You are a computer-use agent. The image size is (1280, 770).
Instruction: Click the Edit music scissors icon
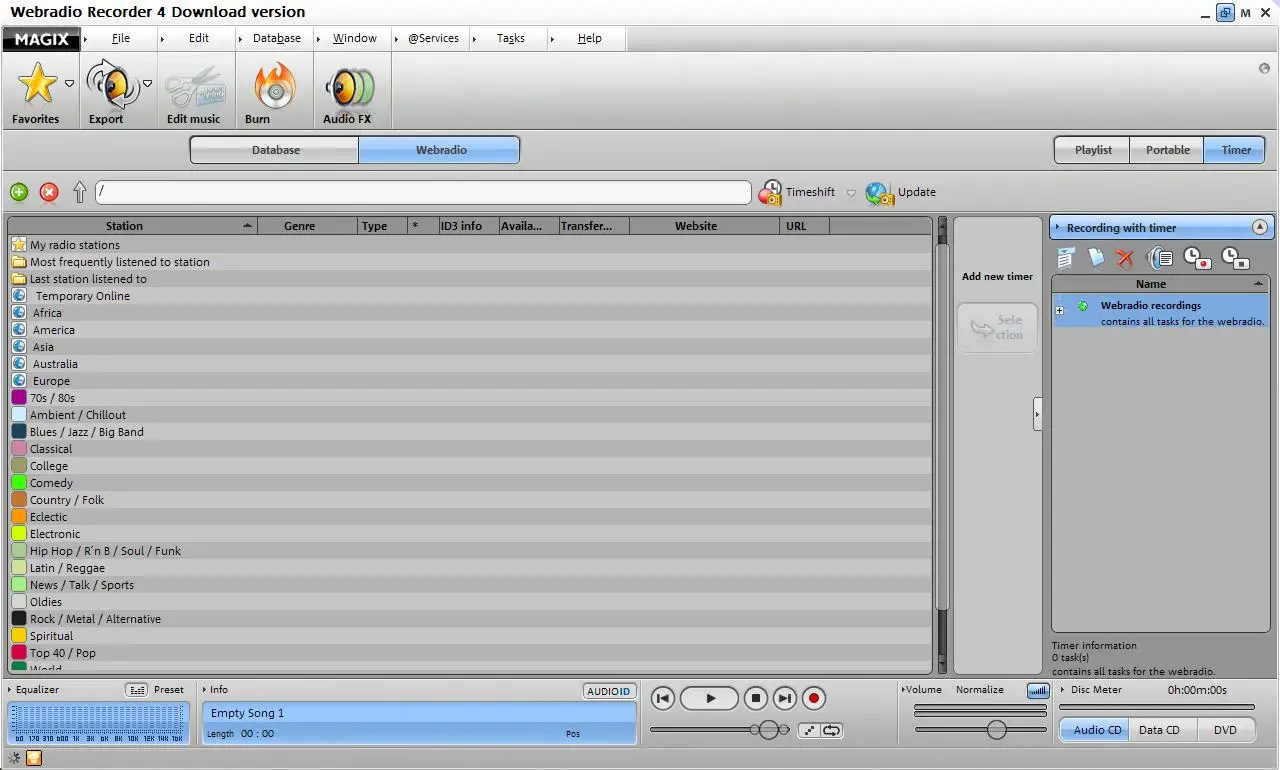pyautogui.click(x=194, y=86)
